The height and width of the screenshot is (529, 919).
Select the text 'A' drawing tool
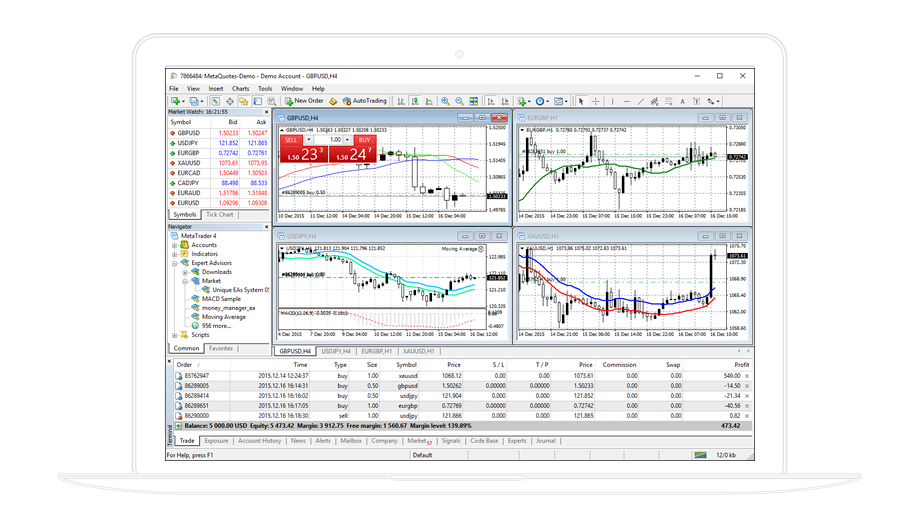(682, 101)
